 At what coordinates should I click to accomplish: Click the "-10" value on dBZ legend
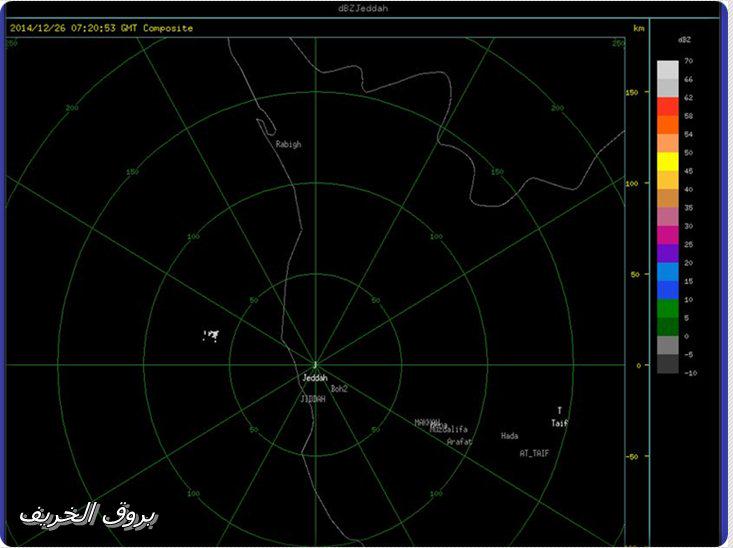click(690, 373)
